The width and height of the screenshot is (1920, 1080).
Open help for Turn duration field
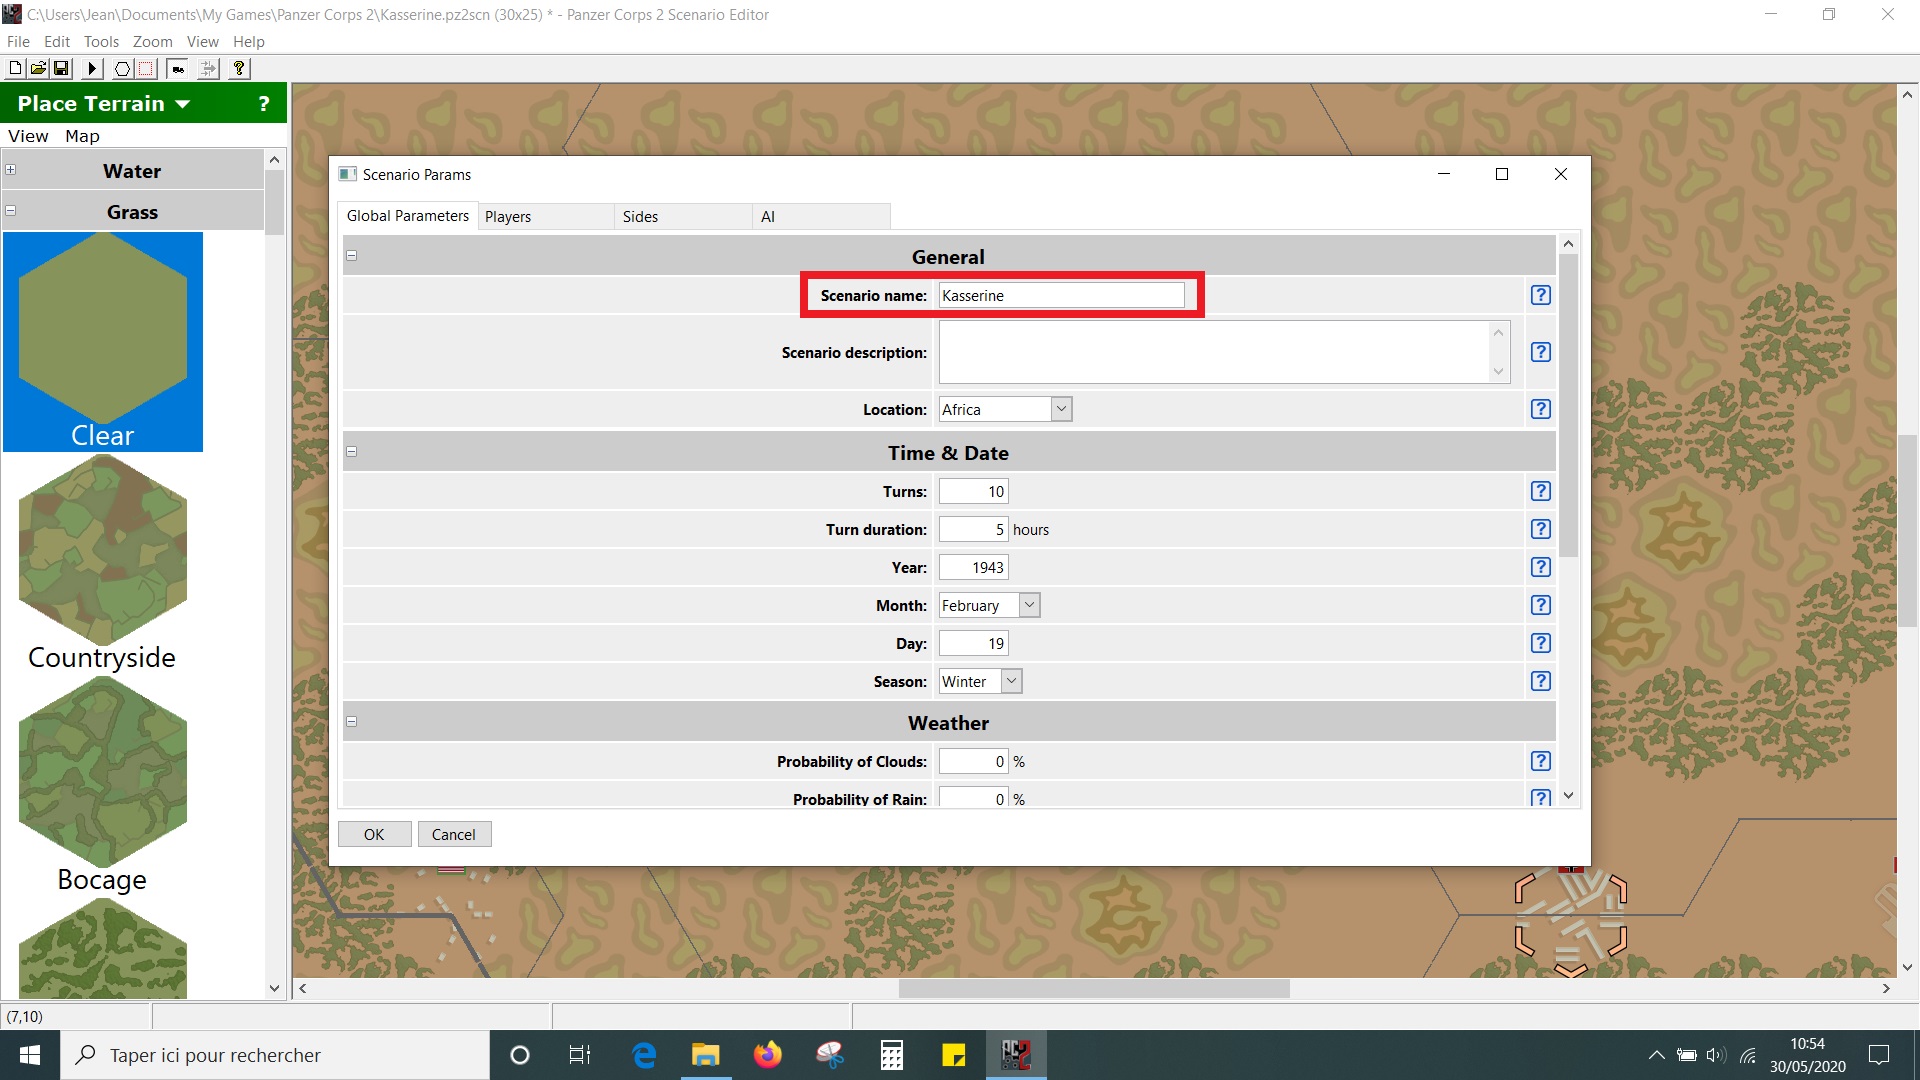point(1541,529)
